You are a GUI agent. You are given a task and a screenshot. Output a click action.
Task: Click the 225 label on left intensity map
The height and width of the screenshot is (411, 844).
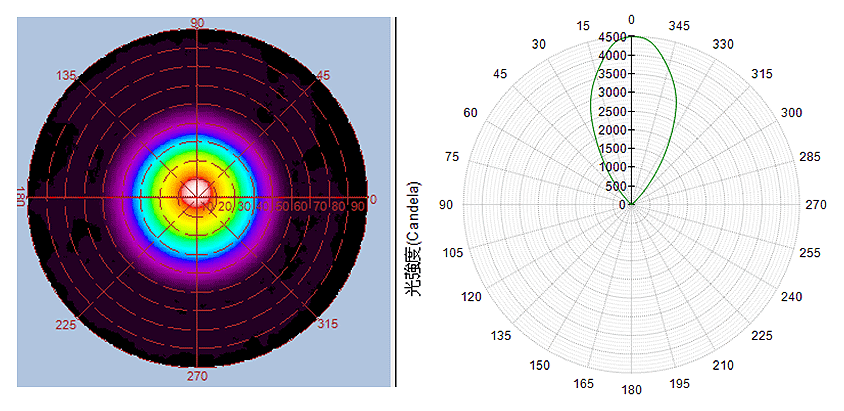click(x=67, y=324)
